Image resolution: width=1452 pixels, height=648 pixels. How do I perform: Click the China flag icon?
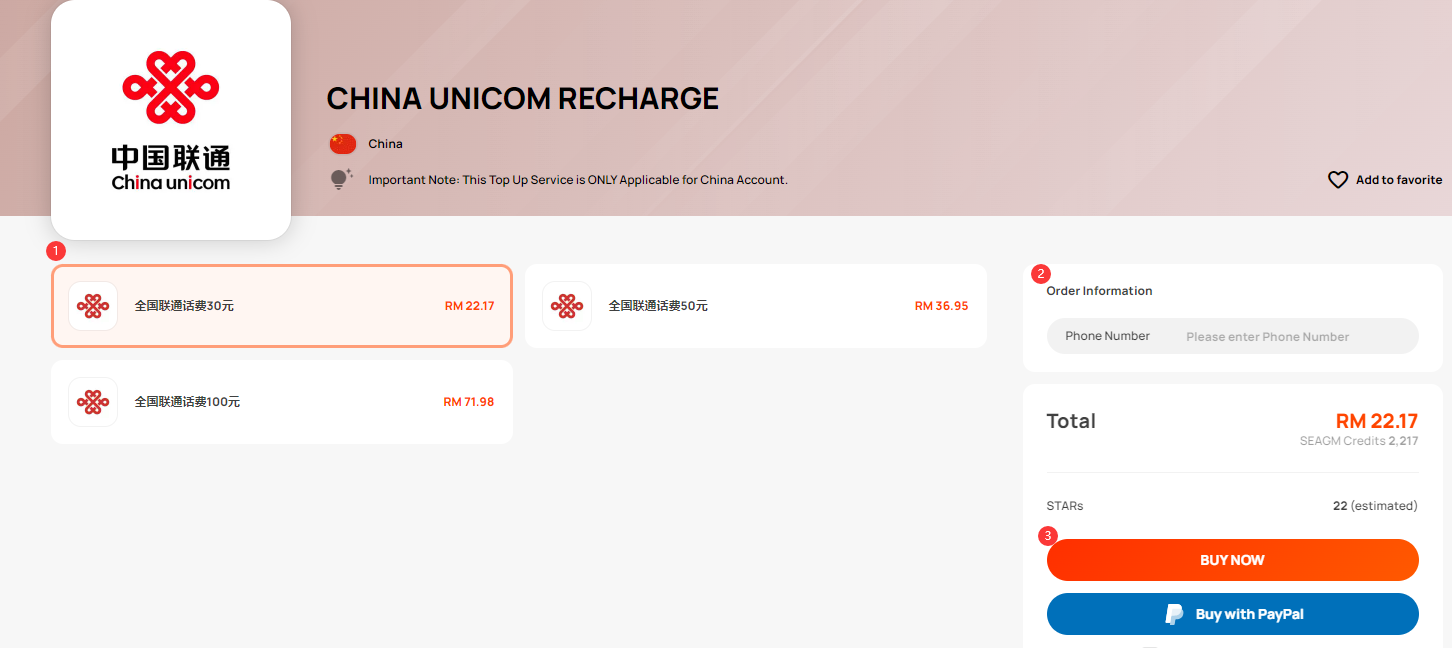[x=343, y=144]
